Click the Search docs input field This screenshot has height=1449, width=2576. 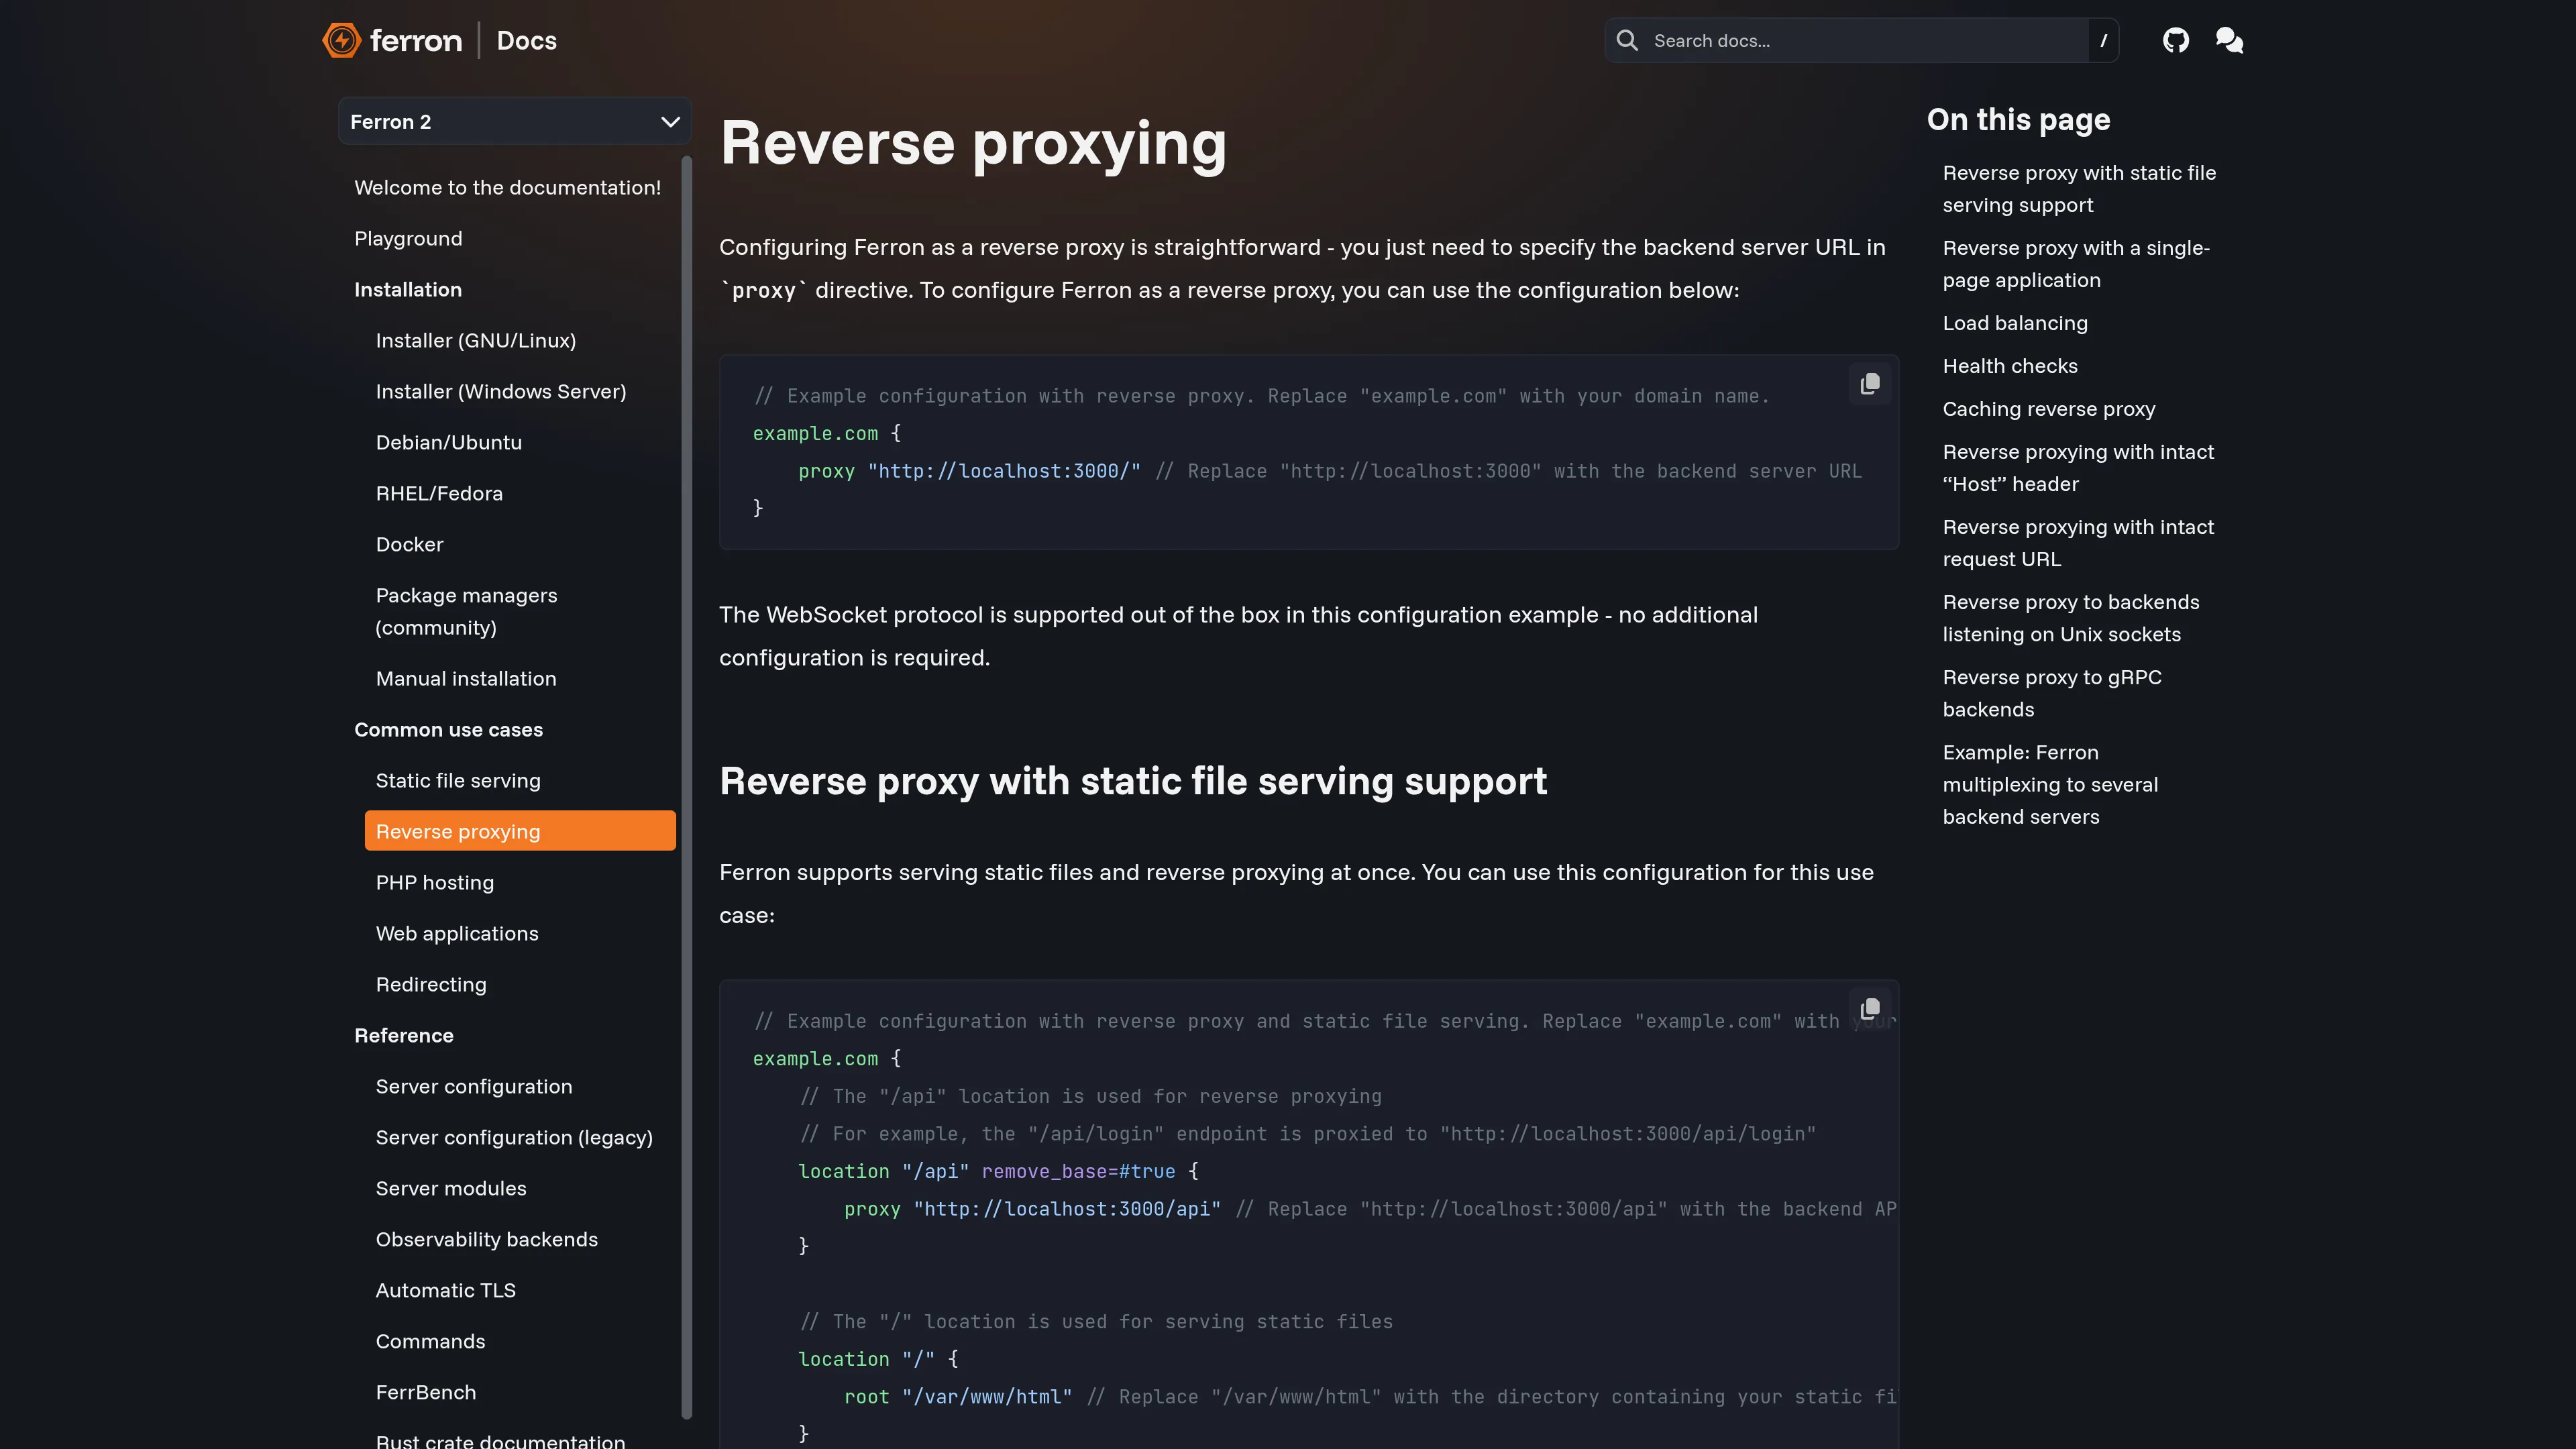click(1860, 40)
